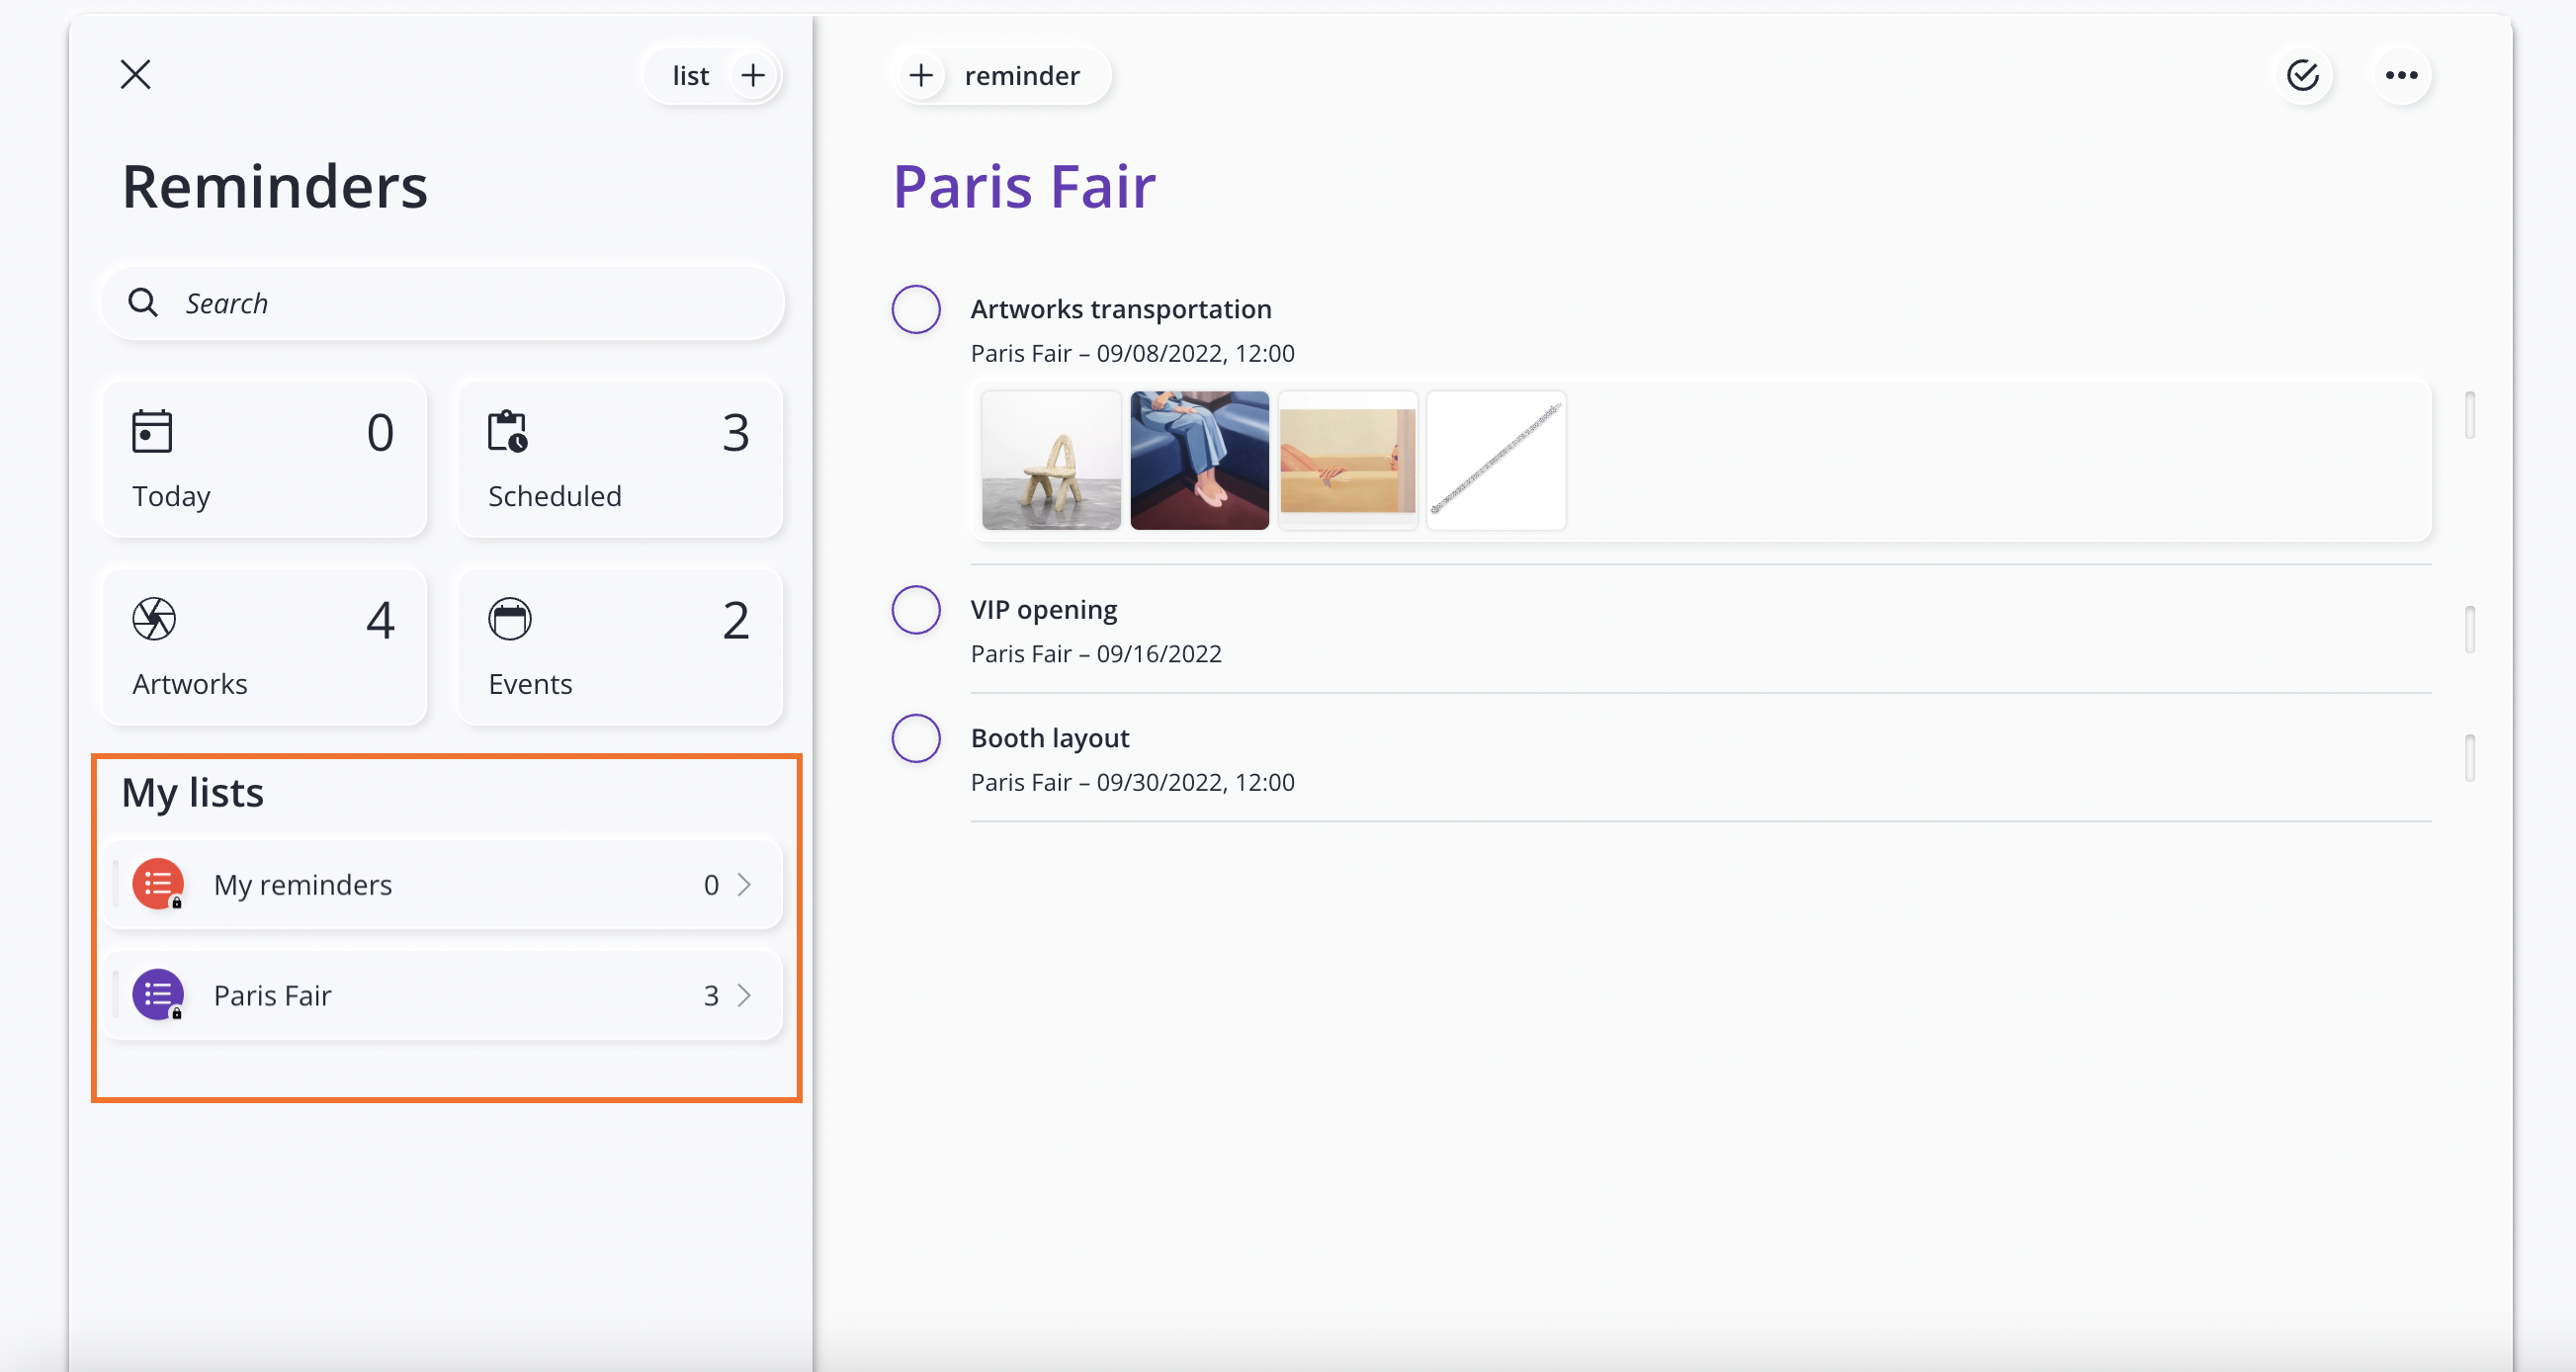Mark Artworks transportation as complete
Image resolution: width=2576 pixels, height=1372 pixels.
click(x=916, y=309)
